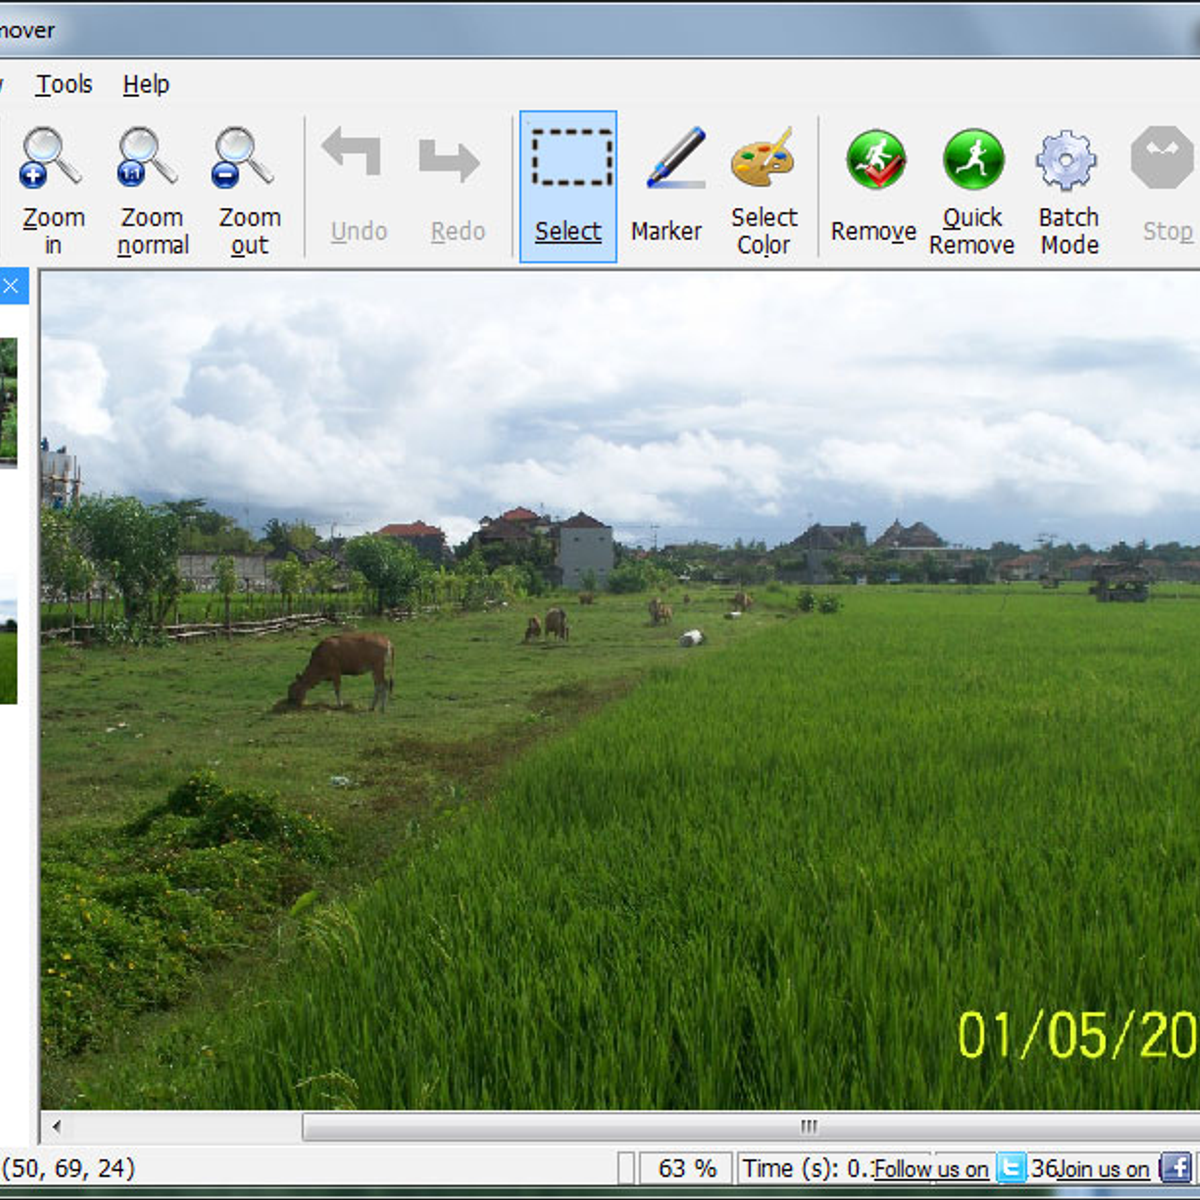The width and height of the screenshot is (1200, 1200).
Task: Run the Remove command
Action: pyautogui.click(x=874, y=188)
